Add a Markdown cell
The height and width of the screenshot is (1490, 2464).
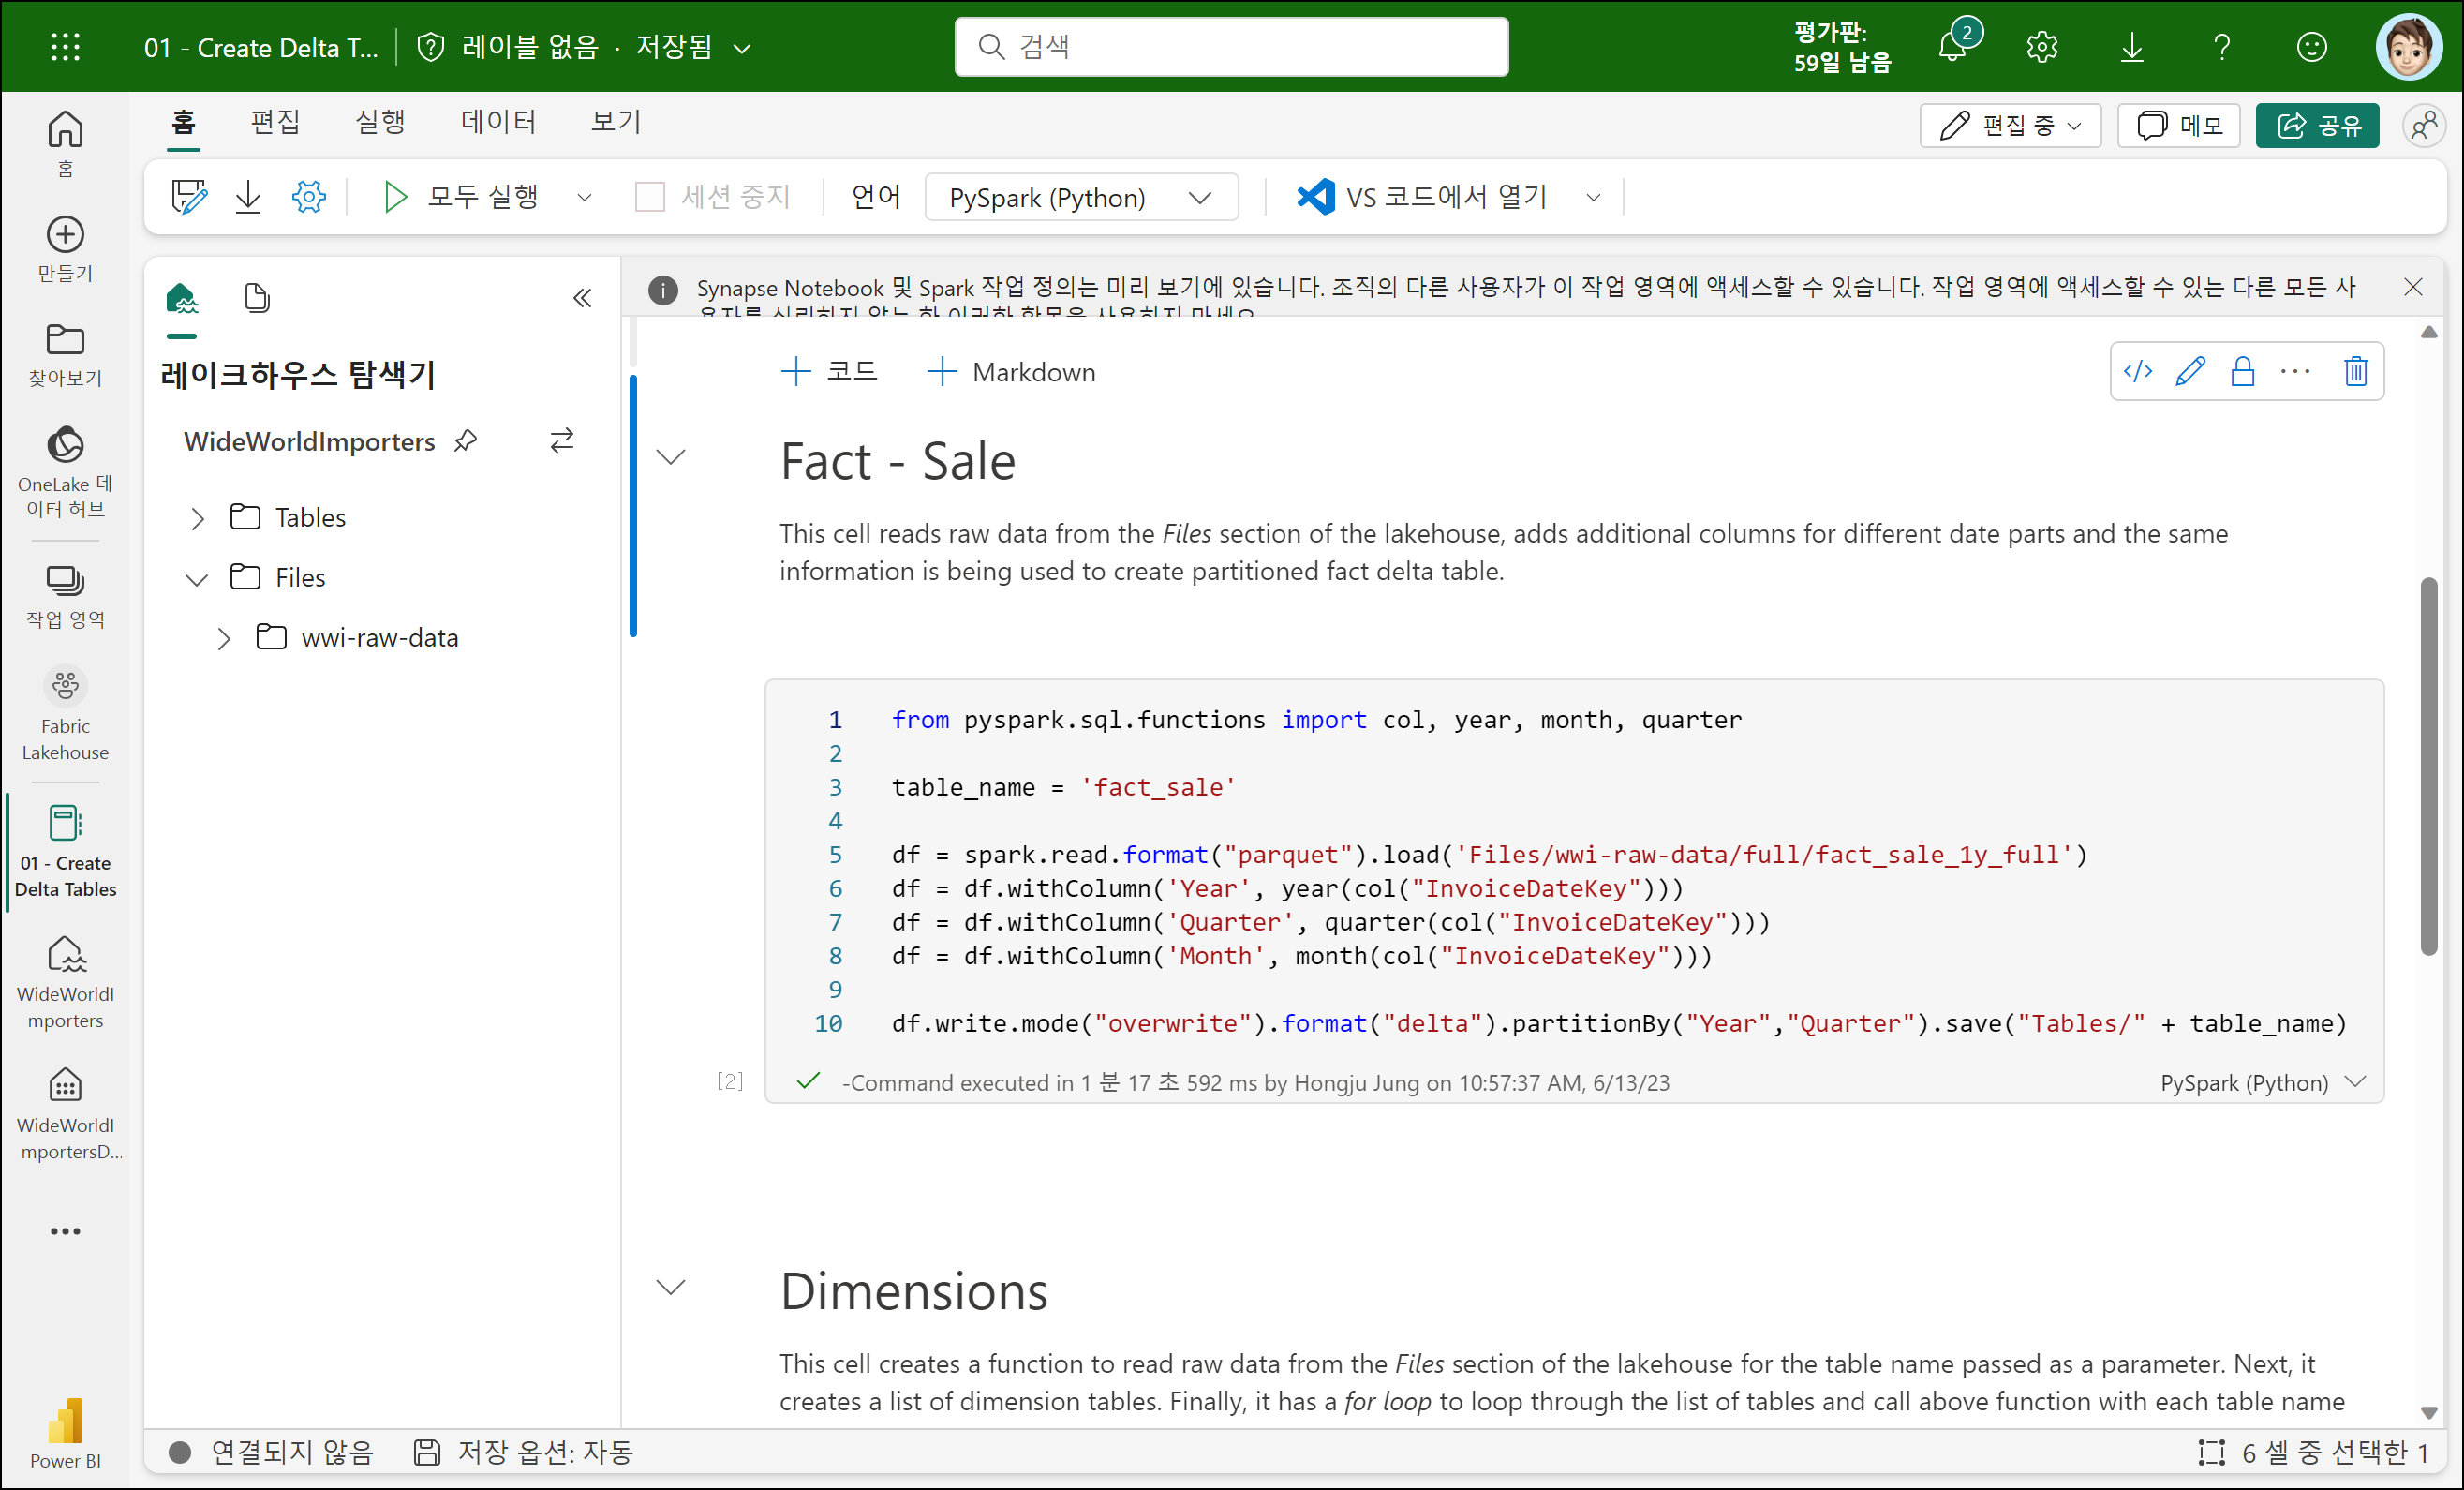pyautogui.click(x=1010, y=372)
